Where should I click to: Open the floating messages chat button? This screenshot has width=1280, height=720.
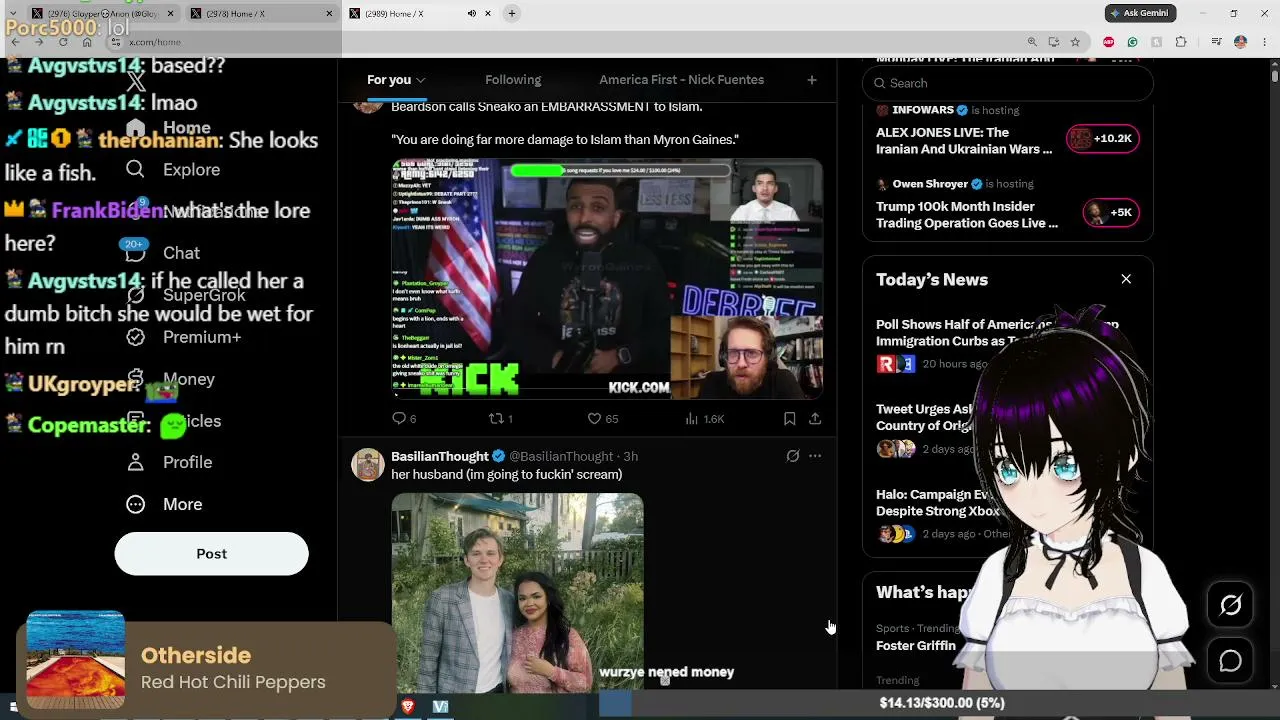1230,661
